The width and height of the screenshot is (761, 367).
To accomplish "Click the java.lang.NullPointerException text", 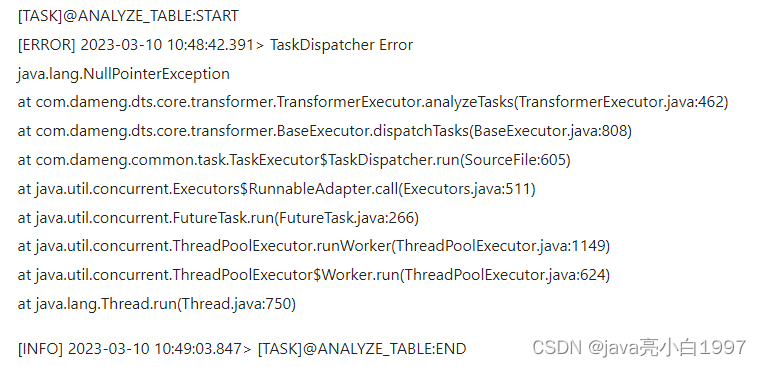I will point(123,74).
